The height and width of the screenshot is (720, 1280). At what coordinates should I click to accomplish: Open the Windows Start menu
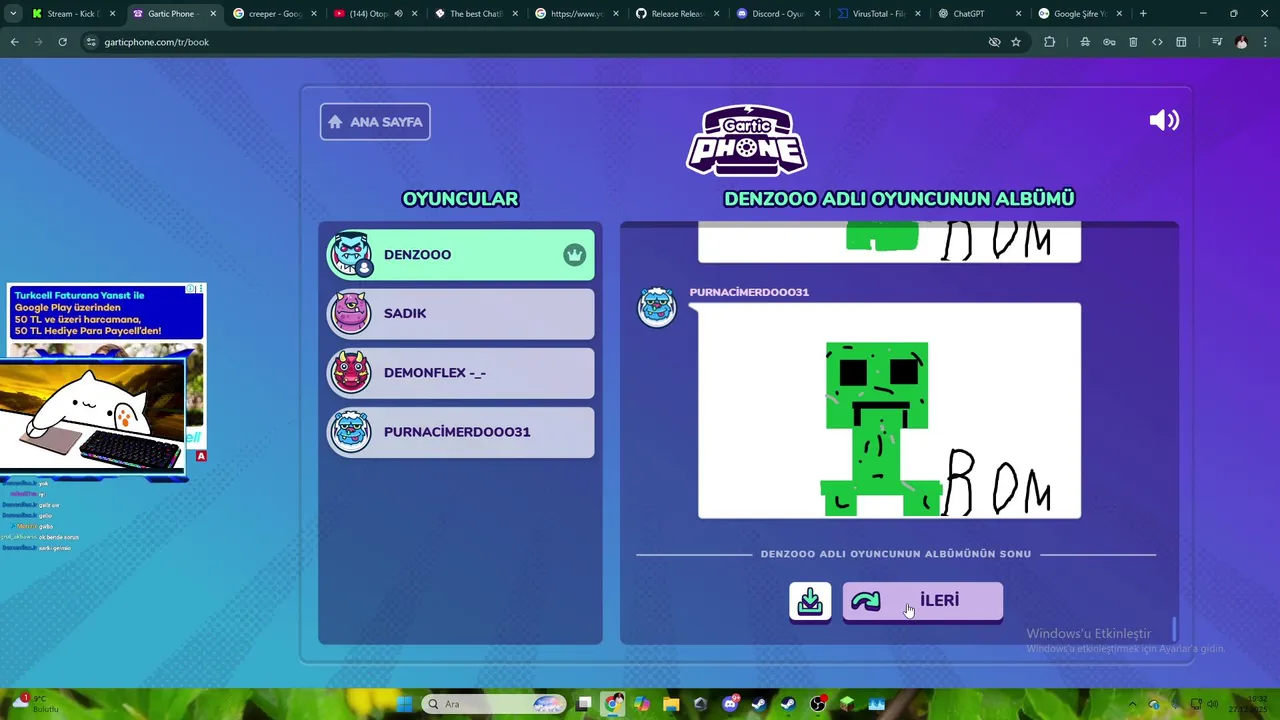coord(404,704)
